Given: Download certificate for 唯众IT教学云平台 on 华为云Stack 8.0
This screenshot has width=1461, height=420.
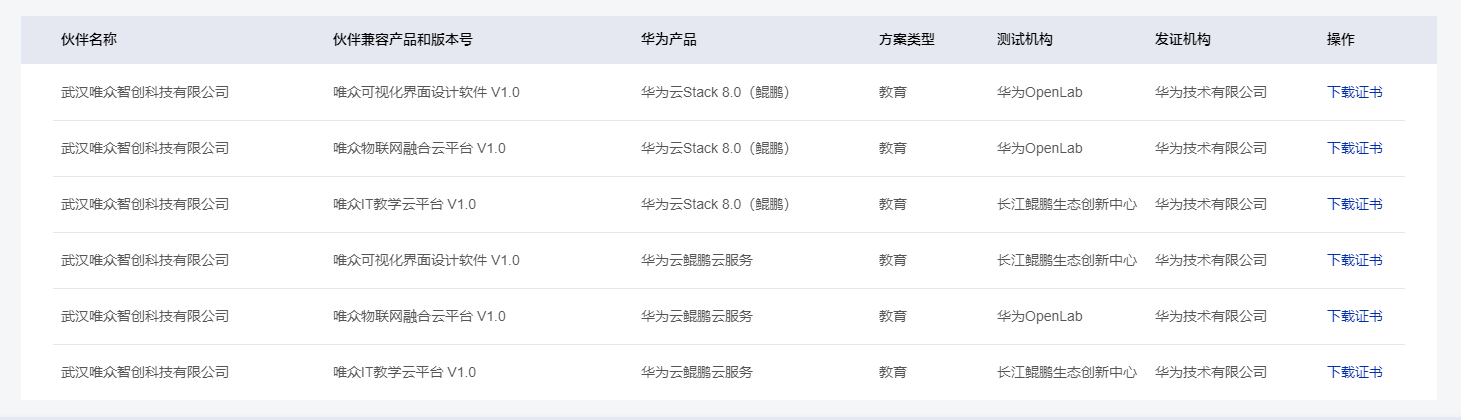Looking at the screenshot, I should [x=1354, y=204].
